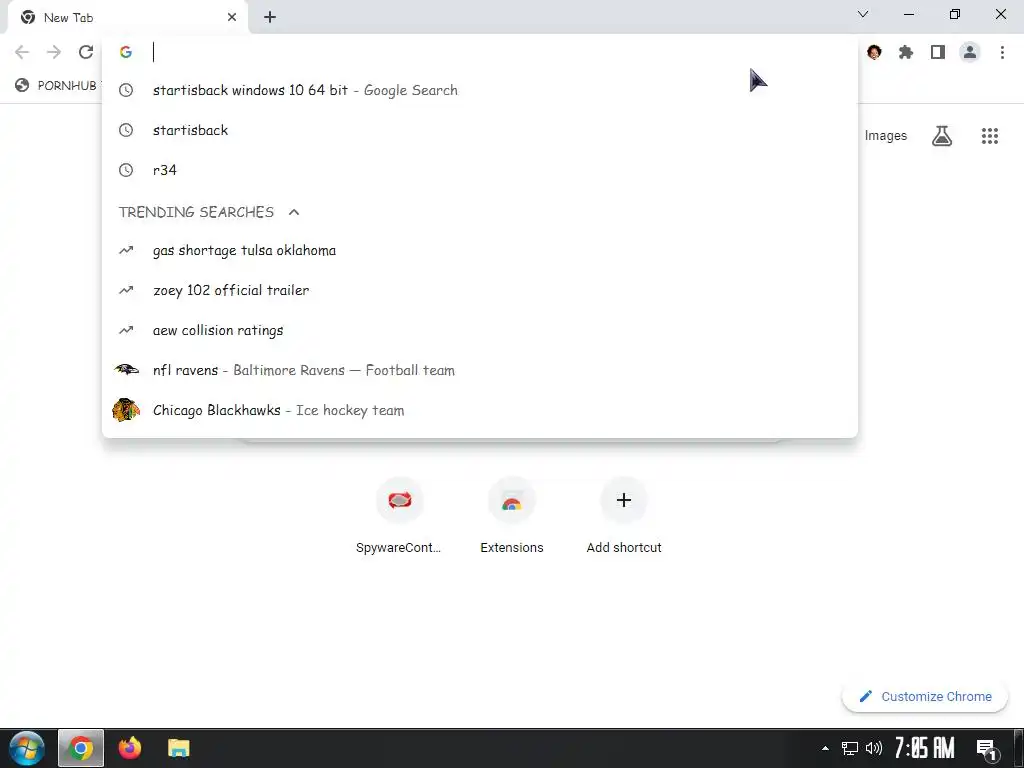Choose the 'startisback windows 10 64 bit' suggestion
1024x768 pixels.
(480, 90)
